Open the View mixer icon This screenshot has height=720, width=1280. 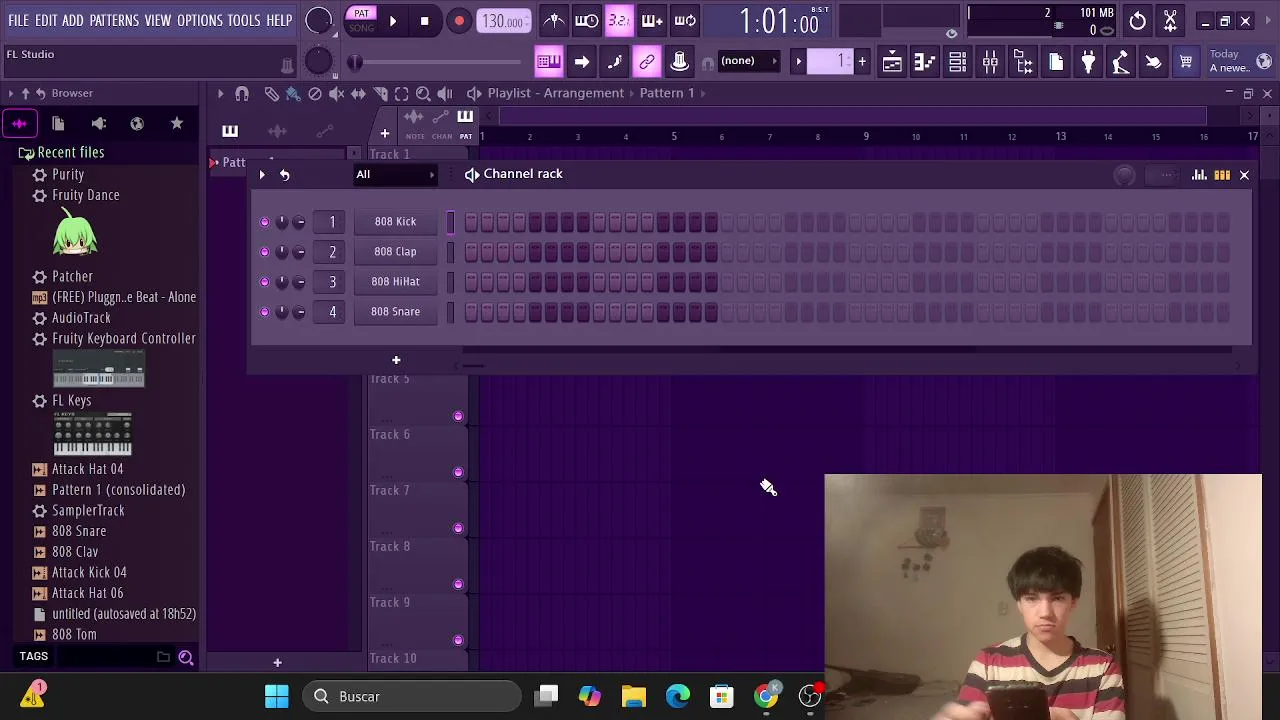(990, 63)
